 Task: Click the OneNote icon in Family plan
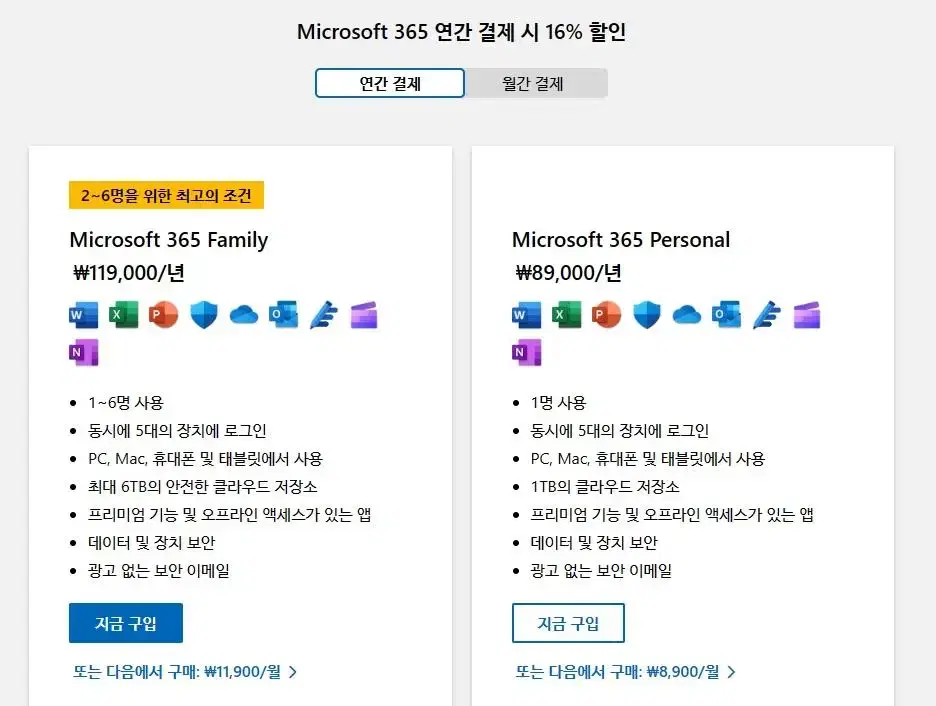pos(84,353)
